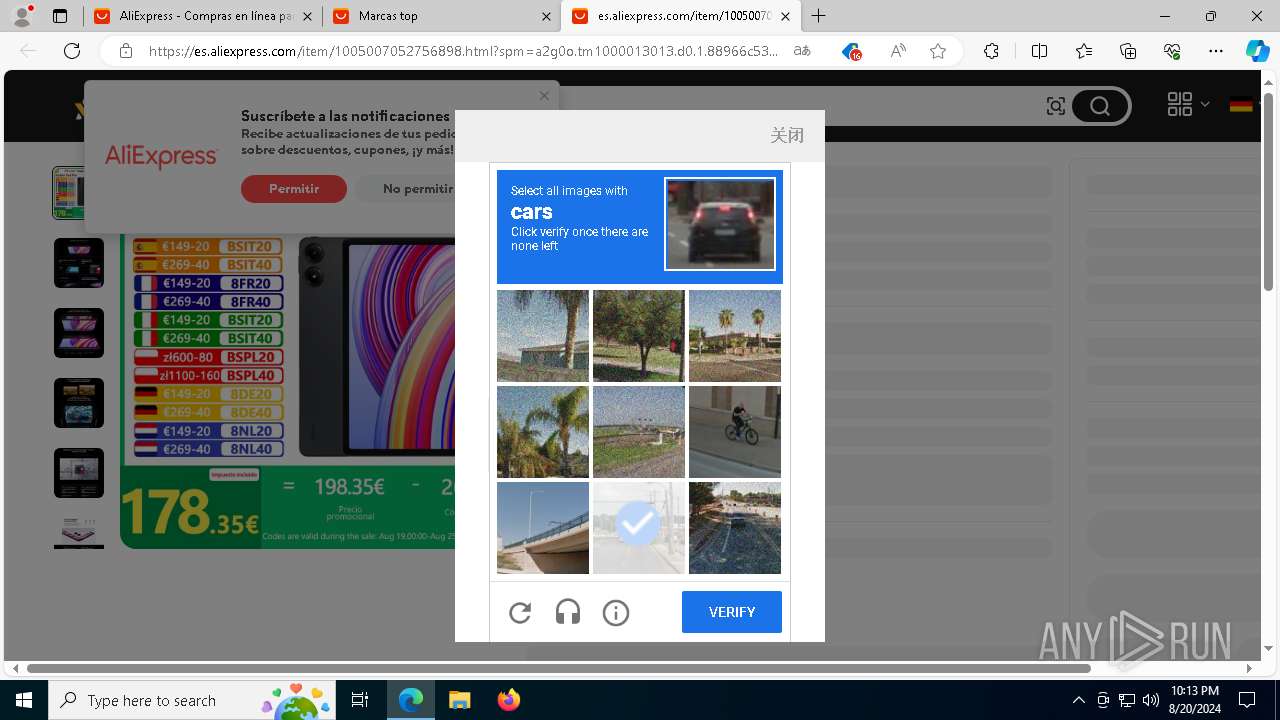The width and height of the screenshot is (1280, 720).
Task: Open browser extensions puzzle icon
Action: pos(991,51)
